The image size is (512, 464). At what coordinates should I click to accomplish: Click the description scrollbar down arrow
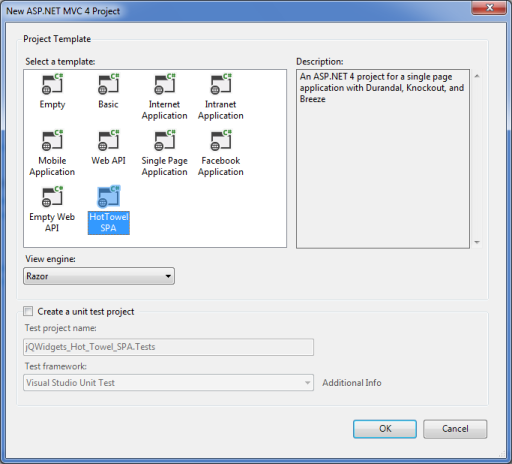[x=477, y=242]
